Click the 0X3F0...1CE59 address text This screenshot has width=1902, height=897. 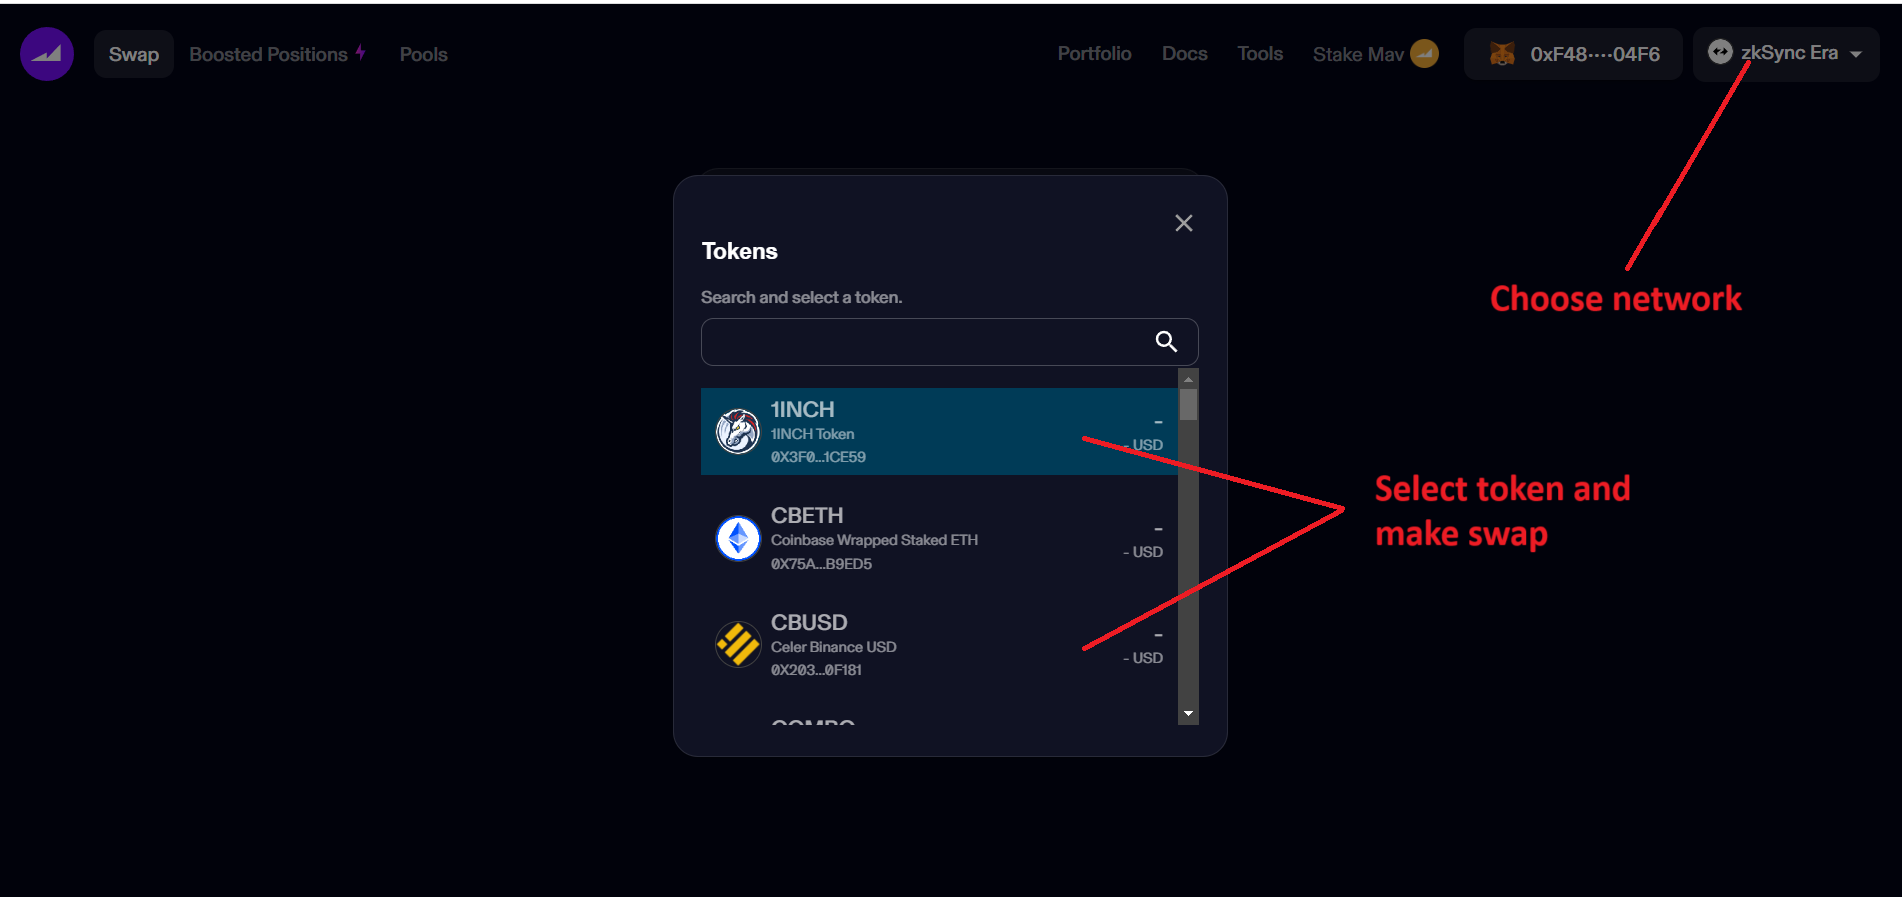point(818,457)
